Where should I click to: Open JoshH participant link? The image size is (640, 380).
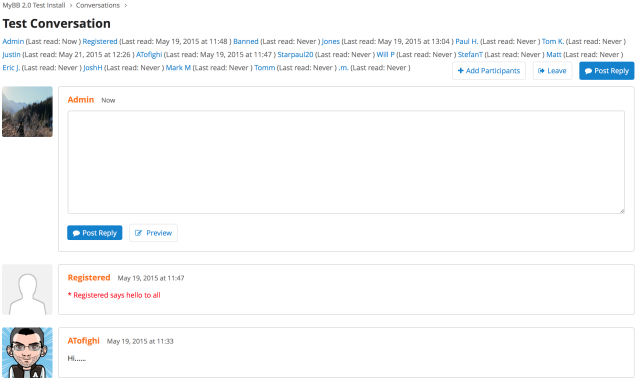pyautogui.click(x=93, y=67)
